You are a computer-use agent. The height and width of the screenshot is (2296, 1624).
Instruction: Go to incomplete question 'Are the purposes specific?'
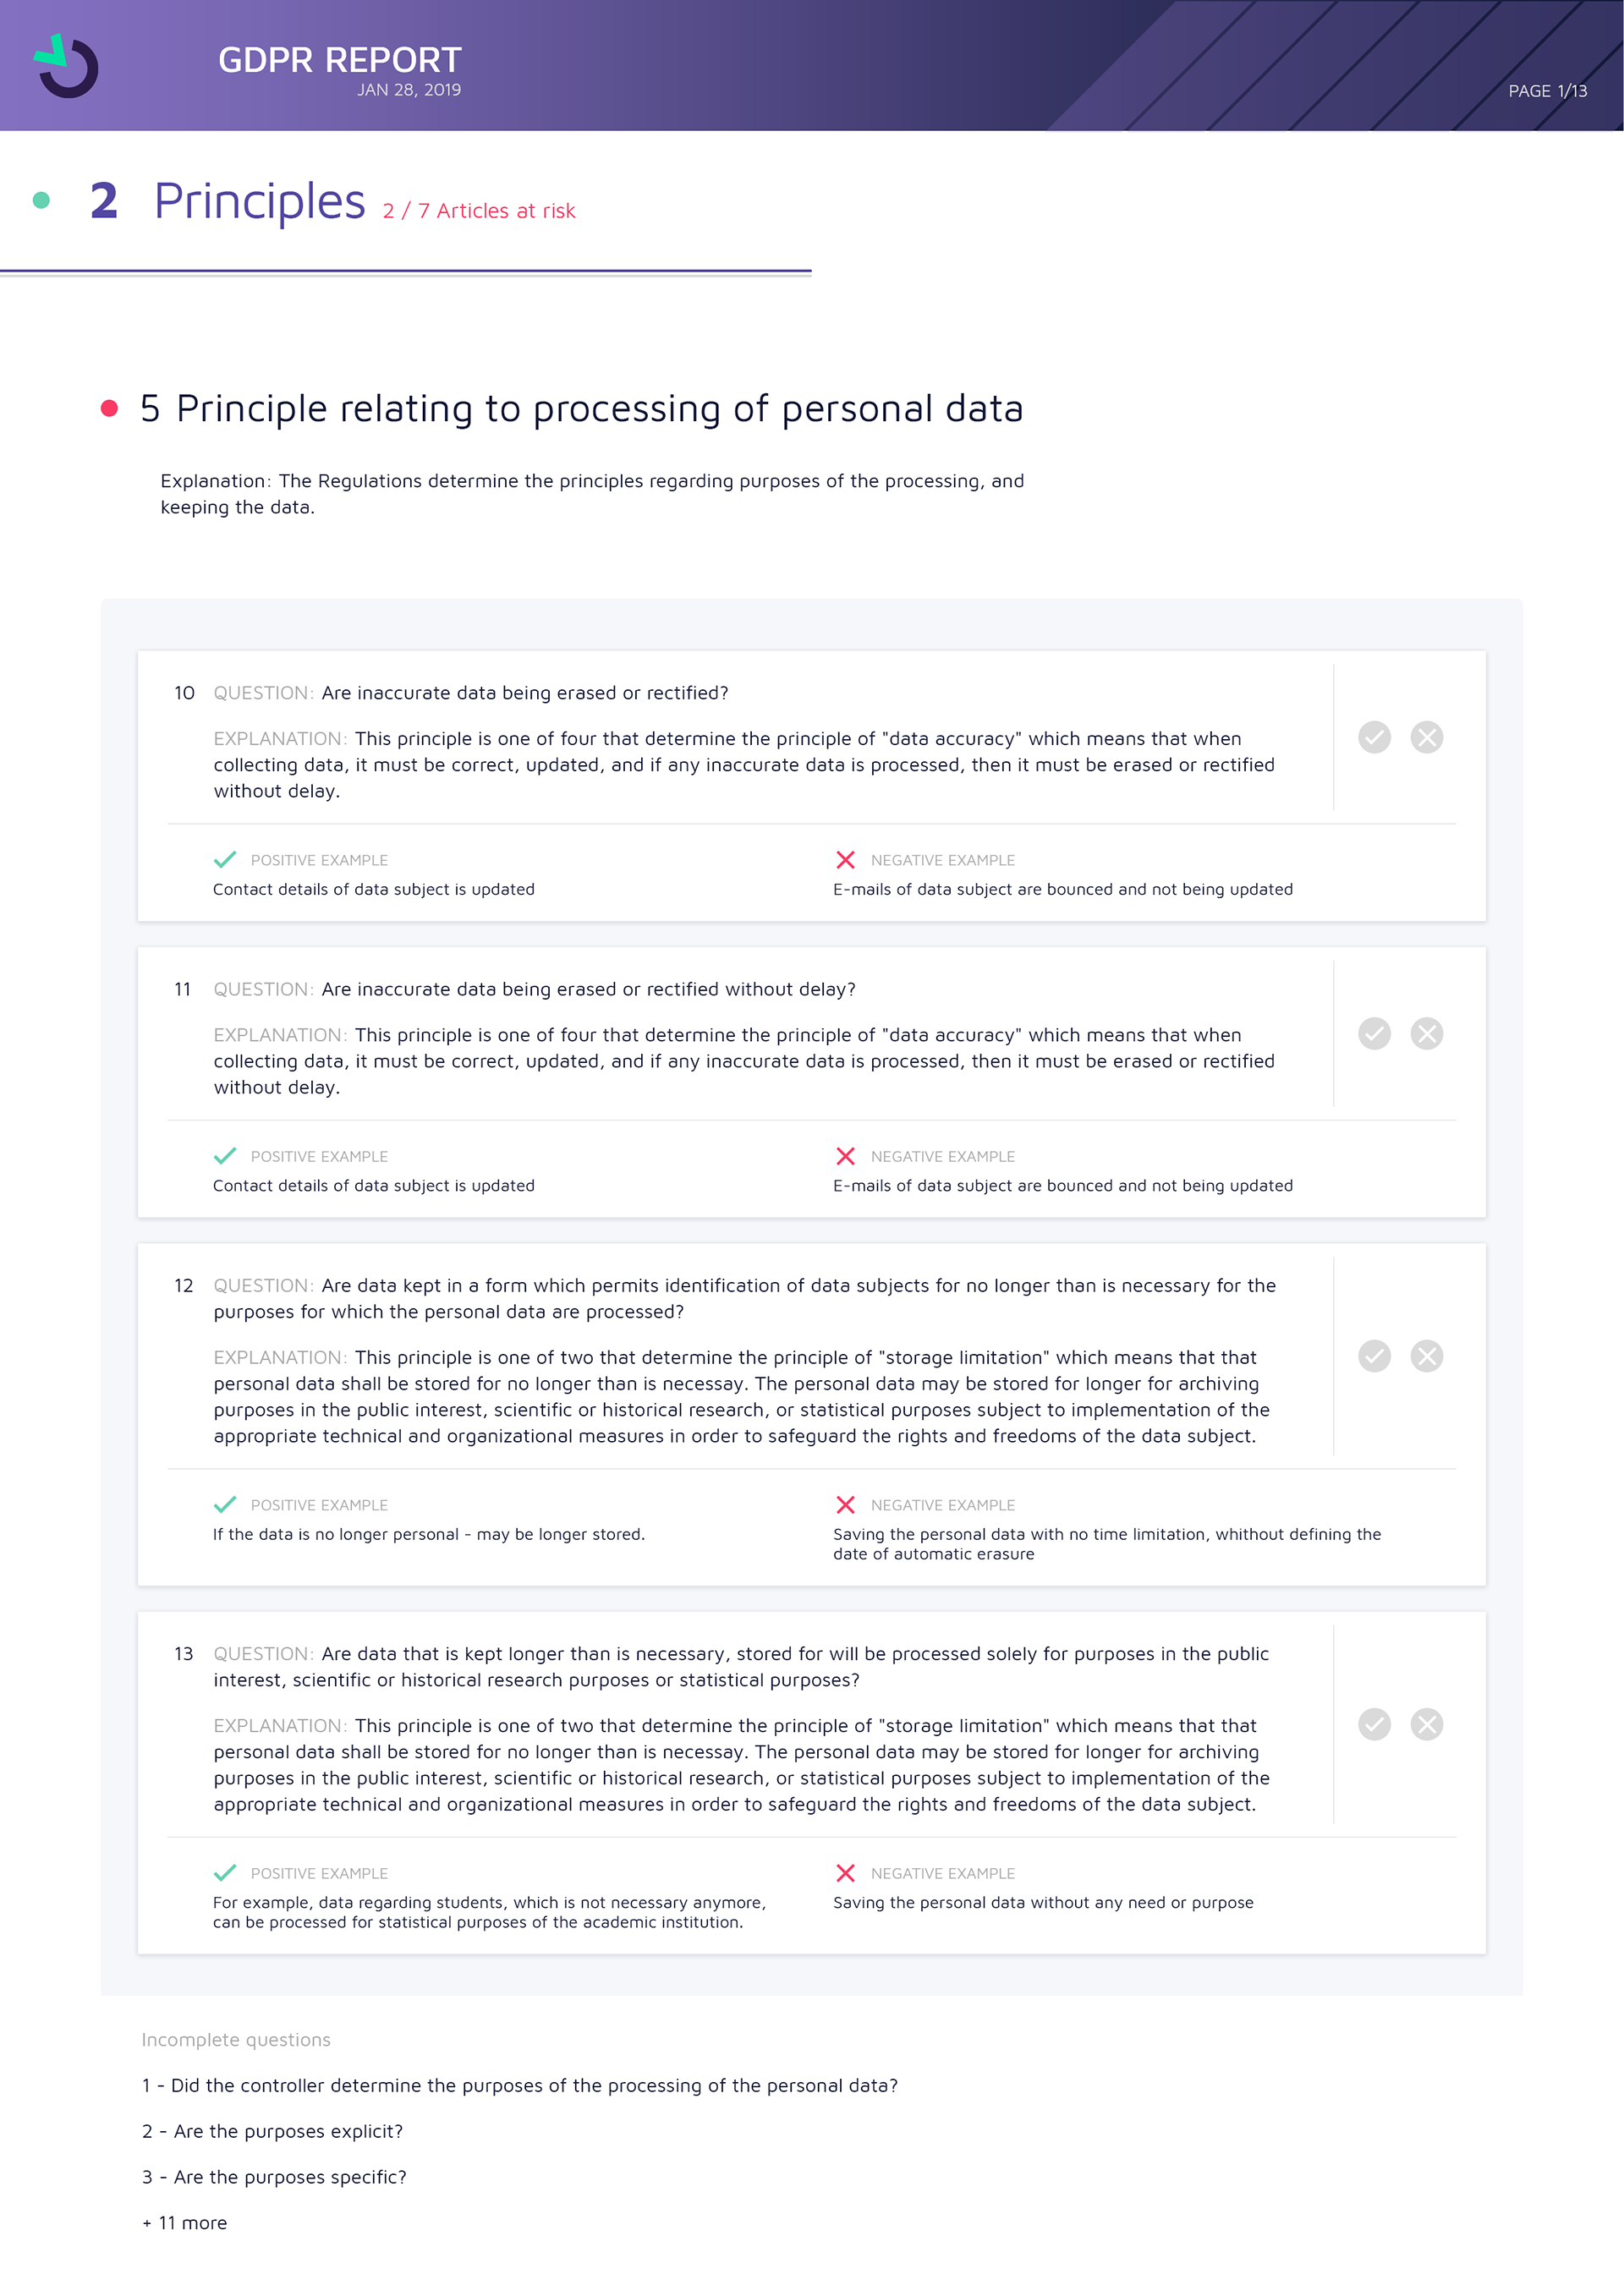pos(274,2177)
